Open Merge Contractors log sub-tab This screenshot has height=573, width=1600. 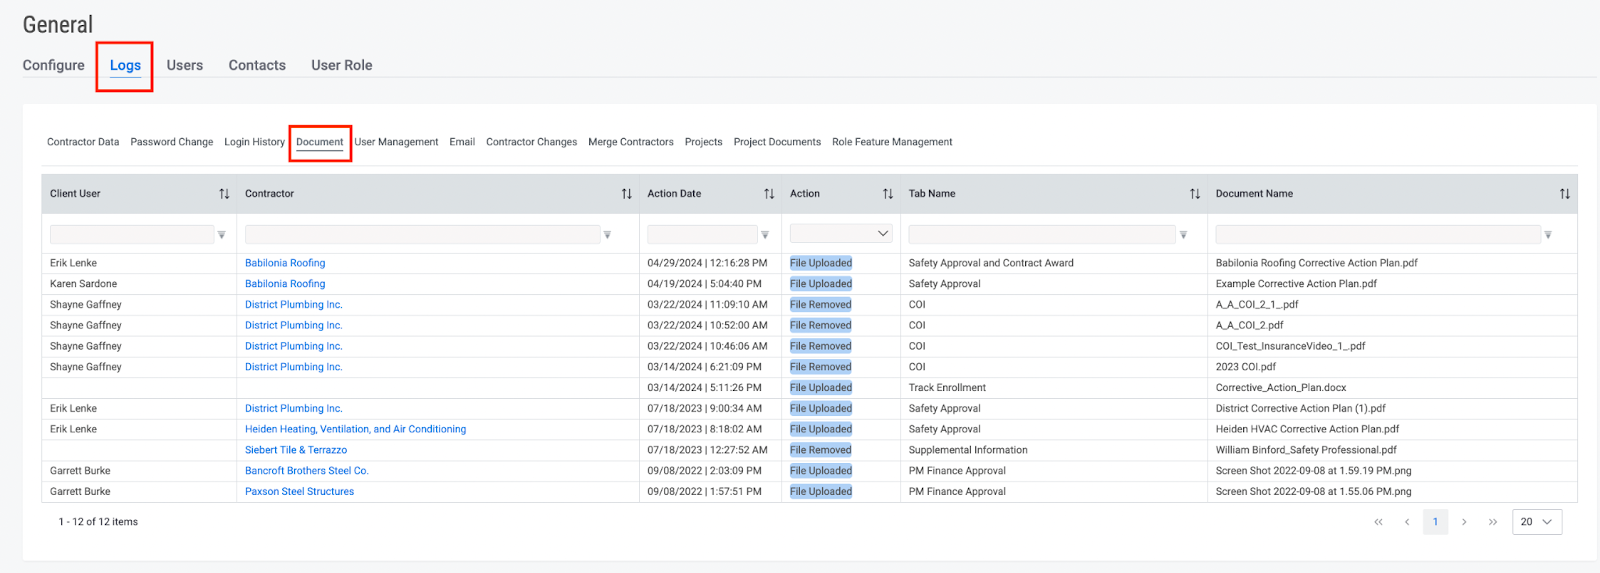631,142
